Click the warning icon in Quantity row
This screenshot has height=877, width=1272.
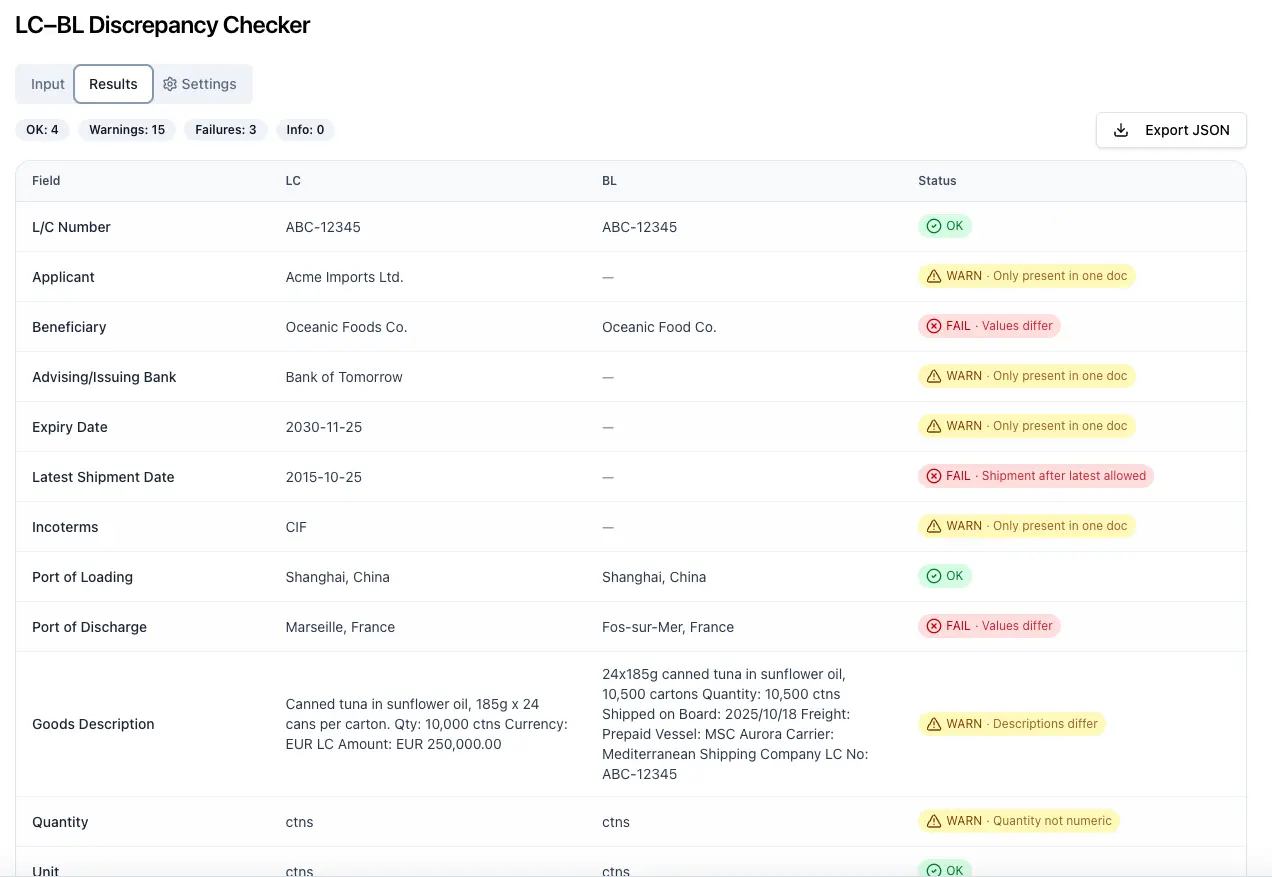tap(934, 821)
